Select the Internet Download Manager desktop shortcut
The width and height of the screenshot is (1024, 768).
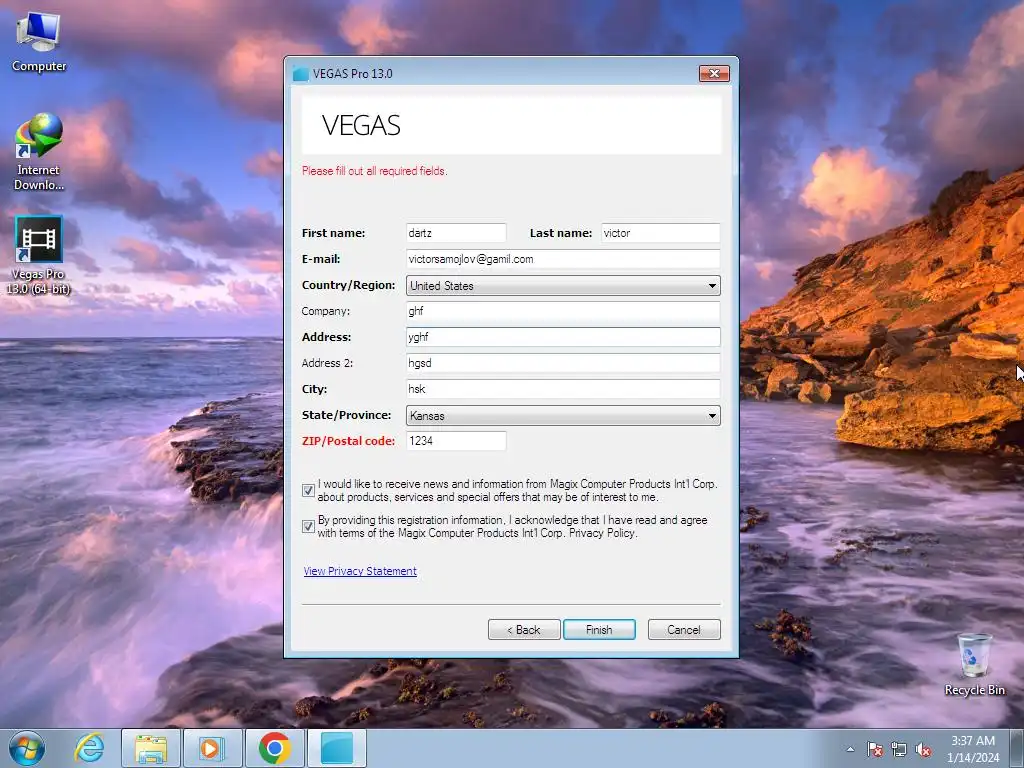pyautogui.click(x=39, y=152)
